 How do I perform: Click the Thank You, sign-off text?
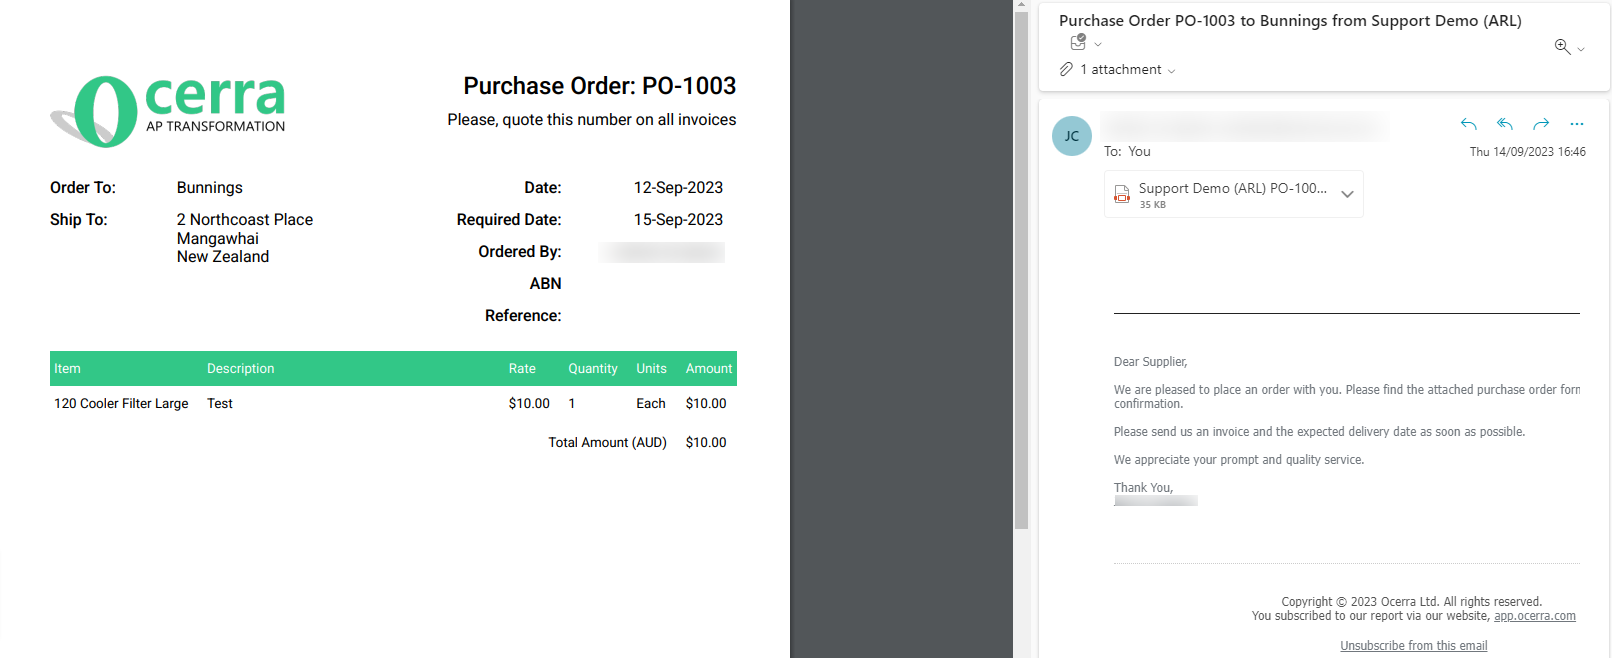tap(1144, 488)
